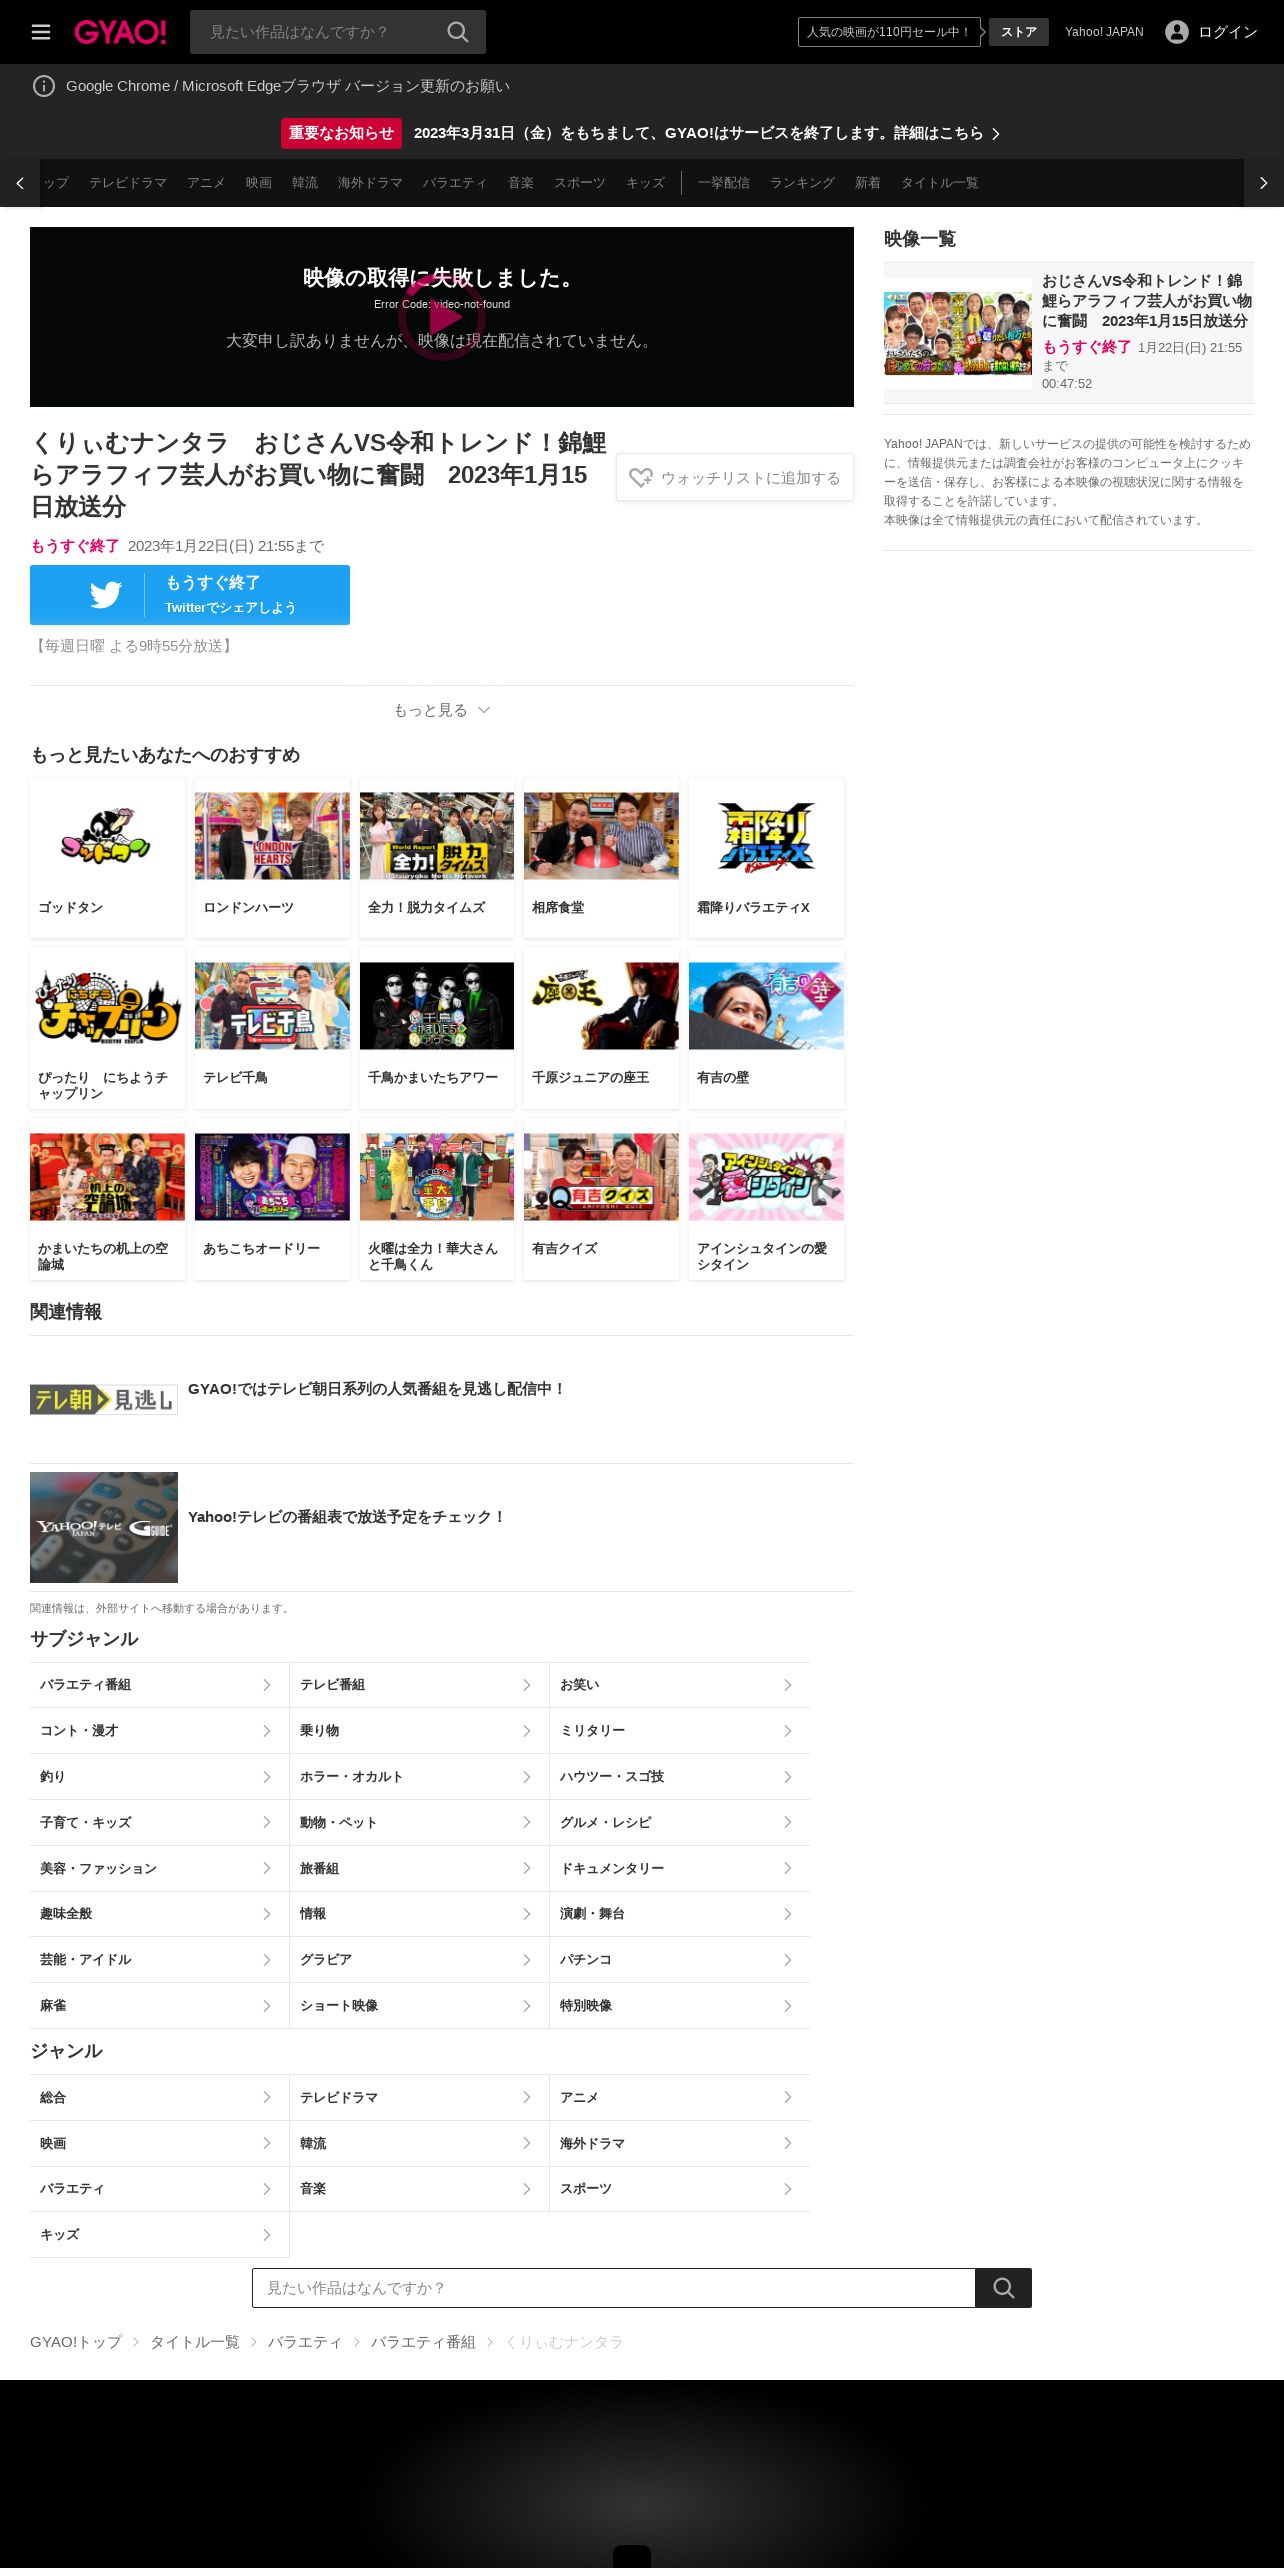Add to watchlist via heart button
Image resolution: width=1284 pixels, height=2568 pixels.
point(735,478)
